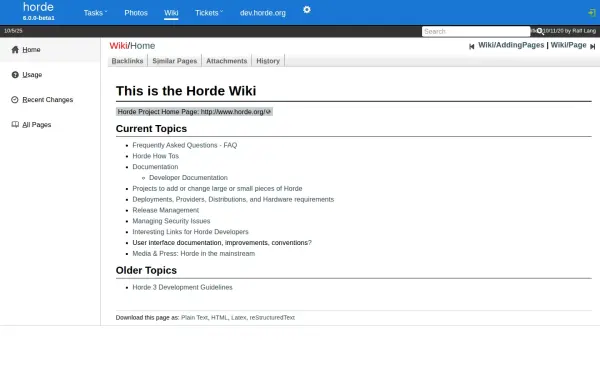Open the Horde How Tos link
600x375 pixels.
coord(155,156)
